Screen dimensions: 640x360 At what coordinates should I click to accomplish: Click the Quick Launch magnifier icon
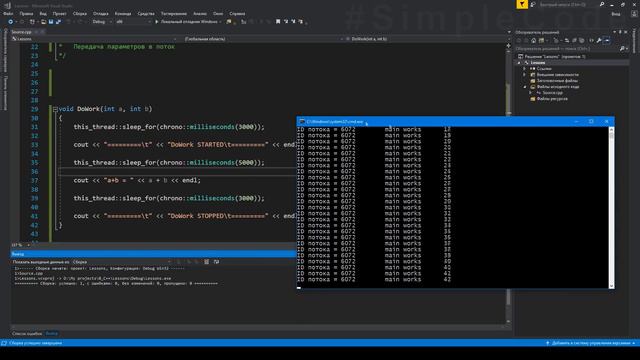[602, 4]
